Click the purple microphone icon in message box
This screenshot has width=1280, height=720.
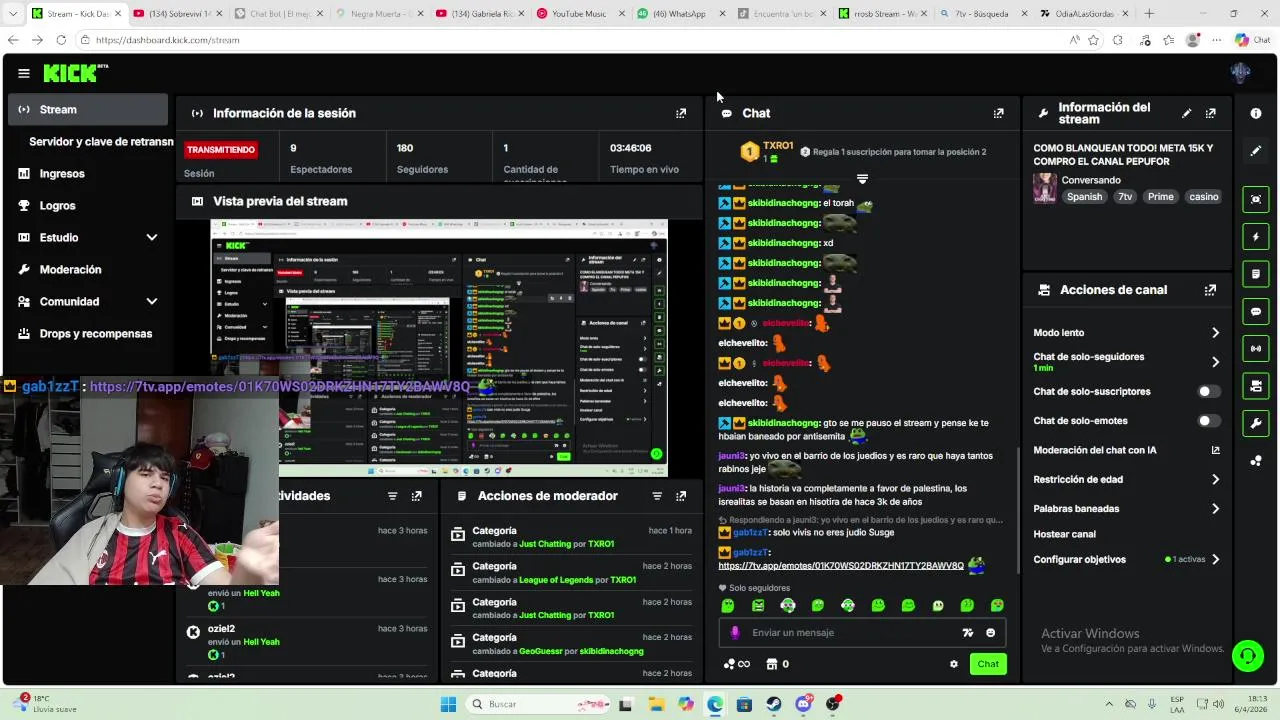click(x=735, y=632)
